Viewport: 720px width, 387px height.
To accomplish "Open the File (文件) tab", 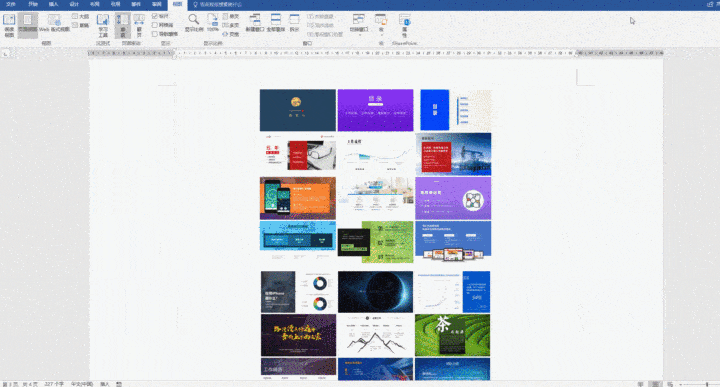I will [11, 4].
